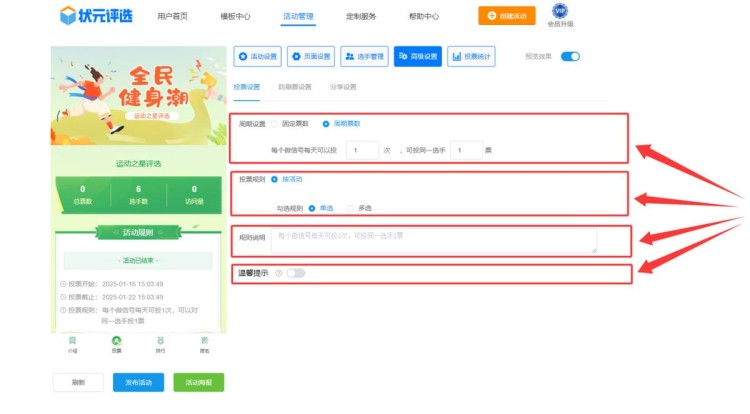This screenshot has width=750, height=414.
Task: Click the 报名 signup icon in preview
Action: click(204, 340)
